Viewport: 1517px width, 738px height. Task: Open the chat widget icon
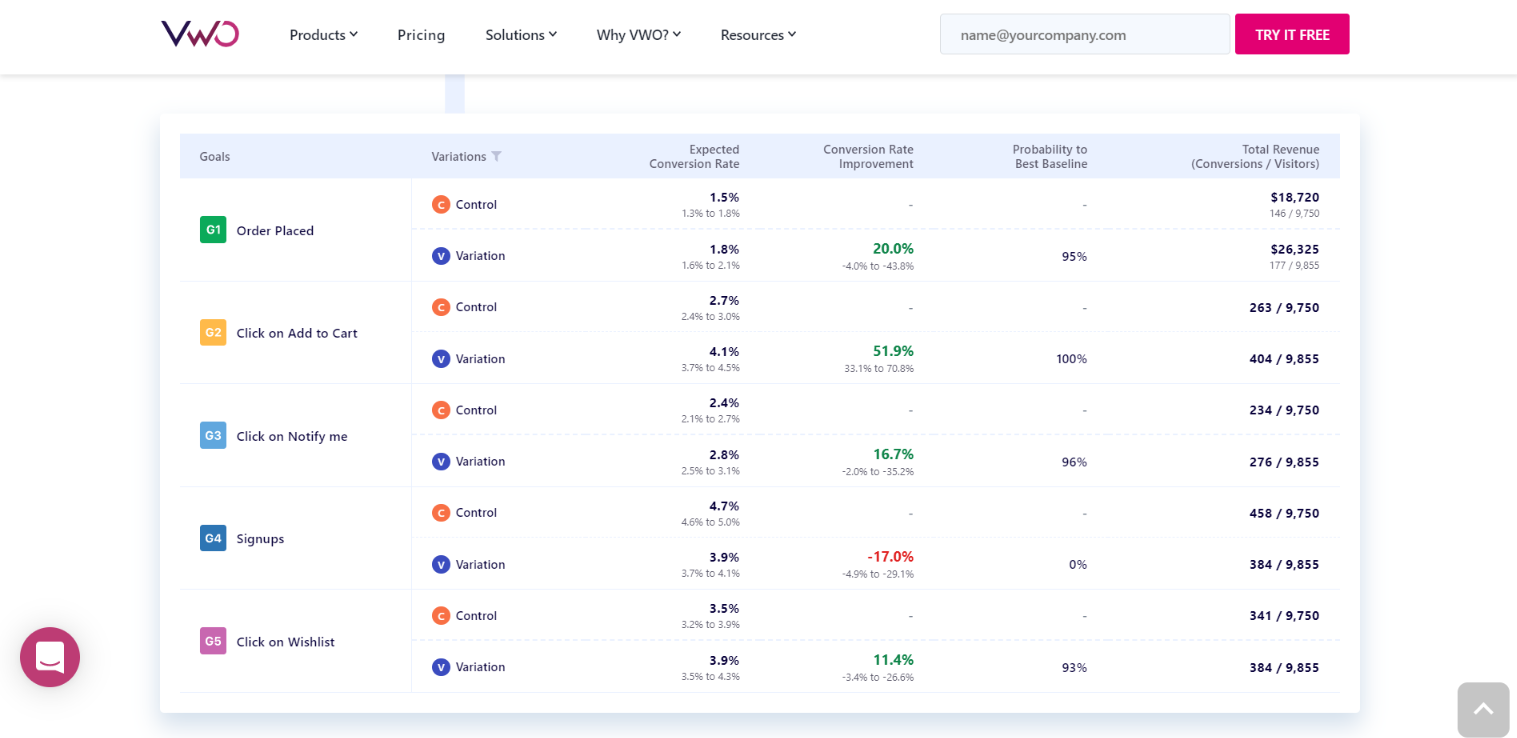[50, 657]
